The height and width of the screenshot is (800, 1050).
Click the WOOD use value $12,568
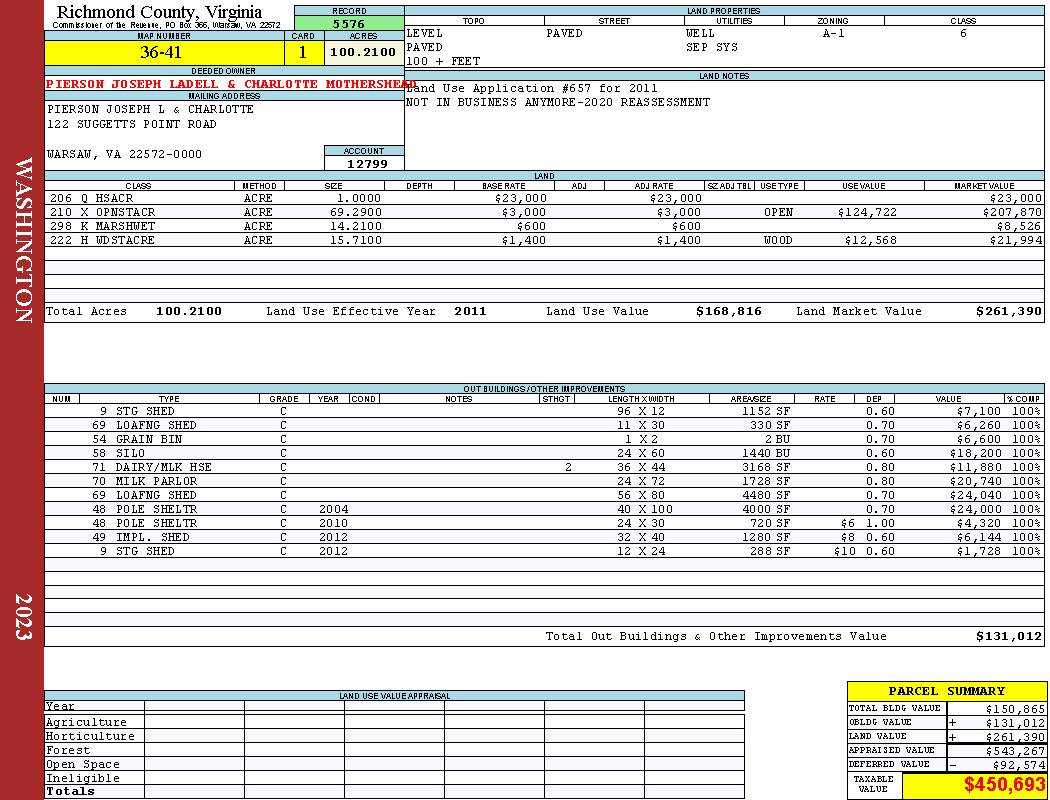[871, 240]
